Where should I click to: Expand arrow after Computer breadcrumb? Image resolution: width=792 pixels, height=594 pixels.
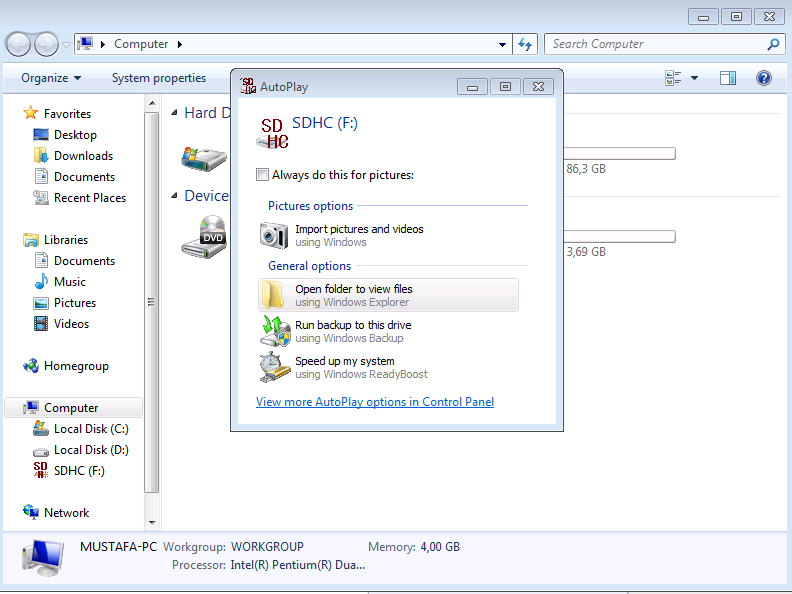(x=180, y=44)
